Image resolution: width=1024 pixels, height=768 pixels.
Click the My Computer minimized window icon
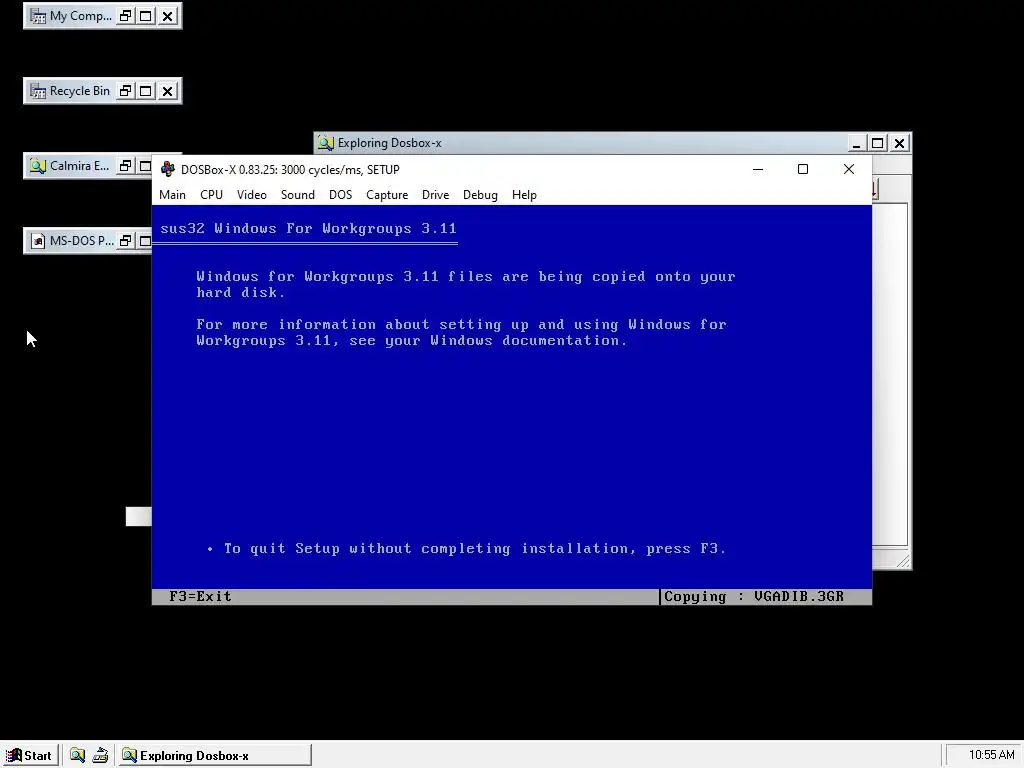38,16
